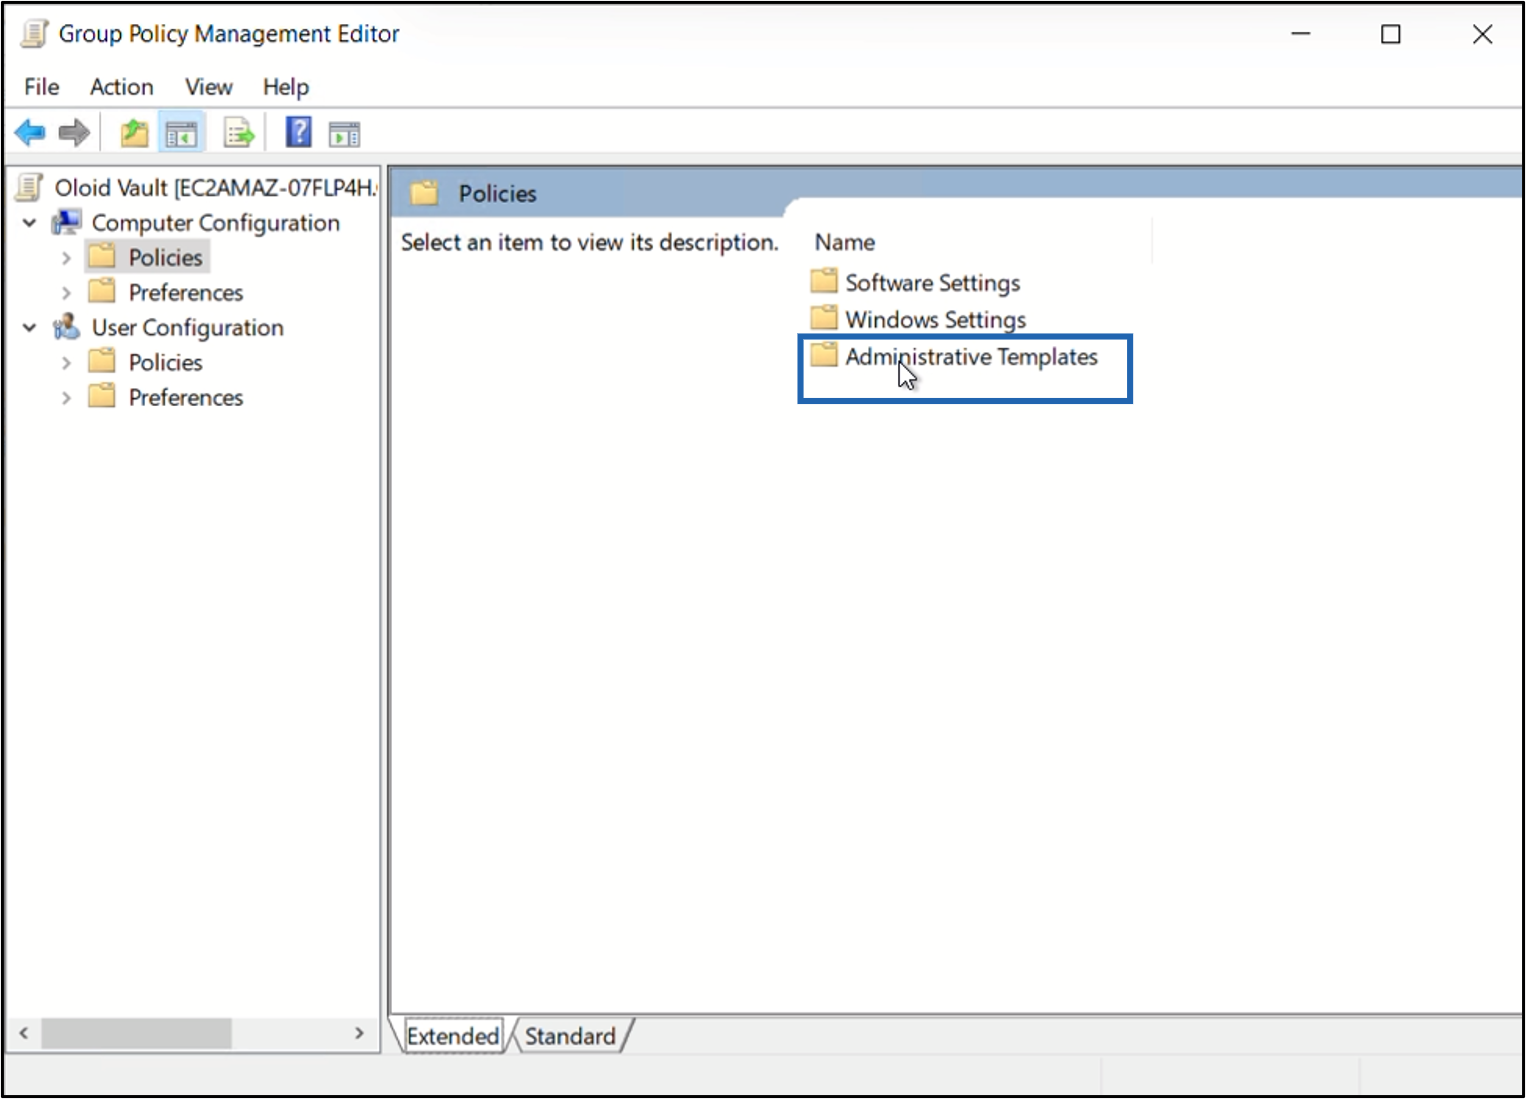The width and height of the screenshot is (1526, 1099).
Task: Go up one level via folder icon
Action: tap(134, 133)
